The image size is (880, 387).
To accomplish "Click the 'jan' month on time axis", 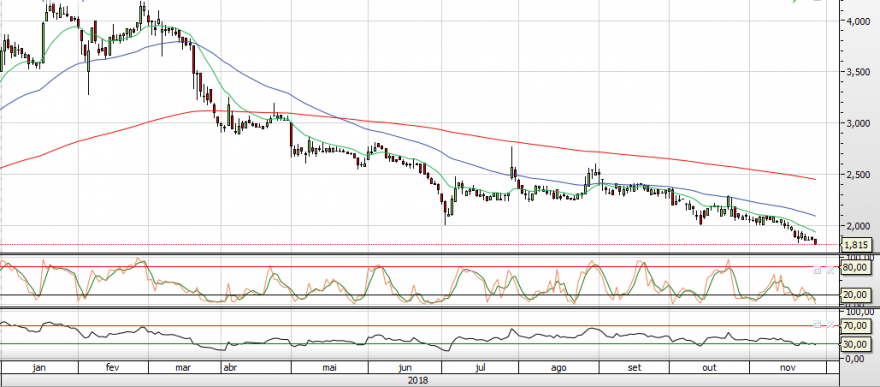I will click(39, 367).
